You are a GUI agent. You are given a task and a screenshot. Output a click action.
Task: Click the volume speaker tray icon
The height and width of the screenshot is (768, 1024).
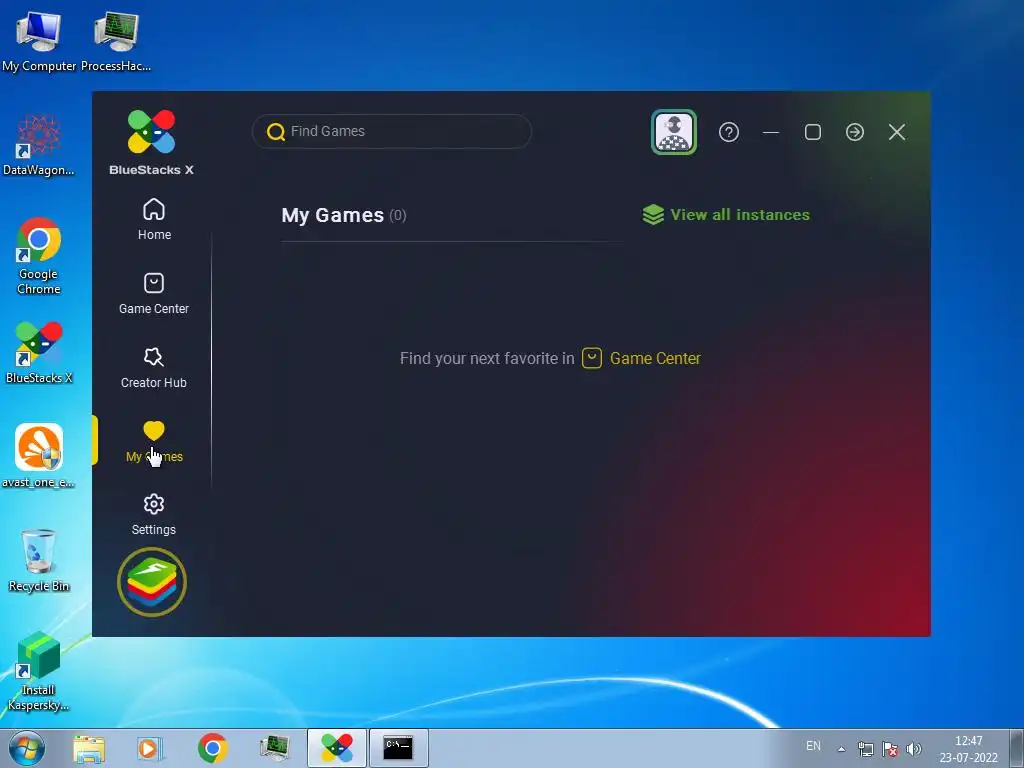[914, 749]
